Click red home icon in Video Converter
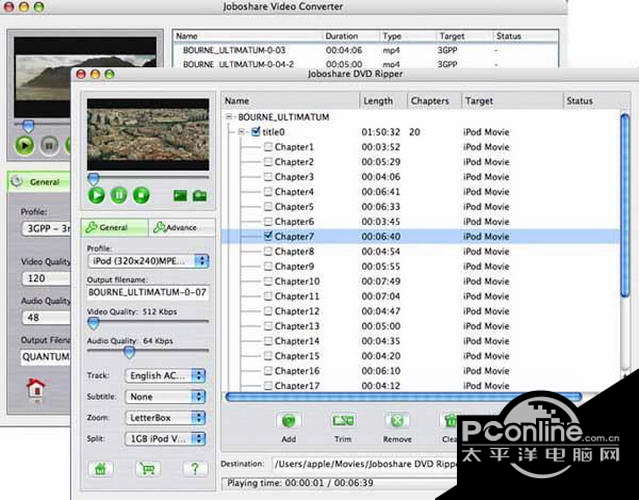639x500 pixels. [36, 387]
